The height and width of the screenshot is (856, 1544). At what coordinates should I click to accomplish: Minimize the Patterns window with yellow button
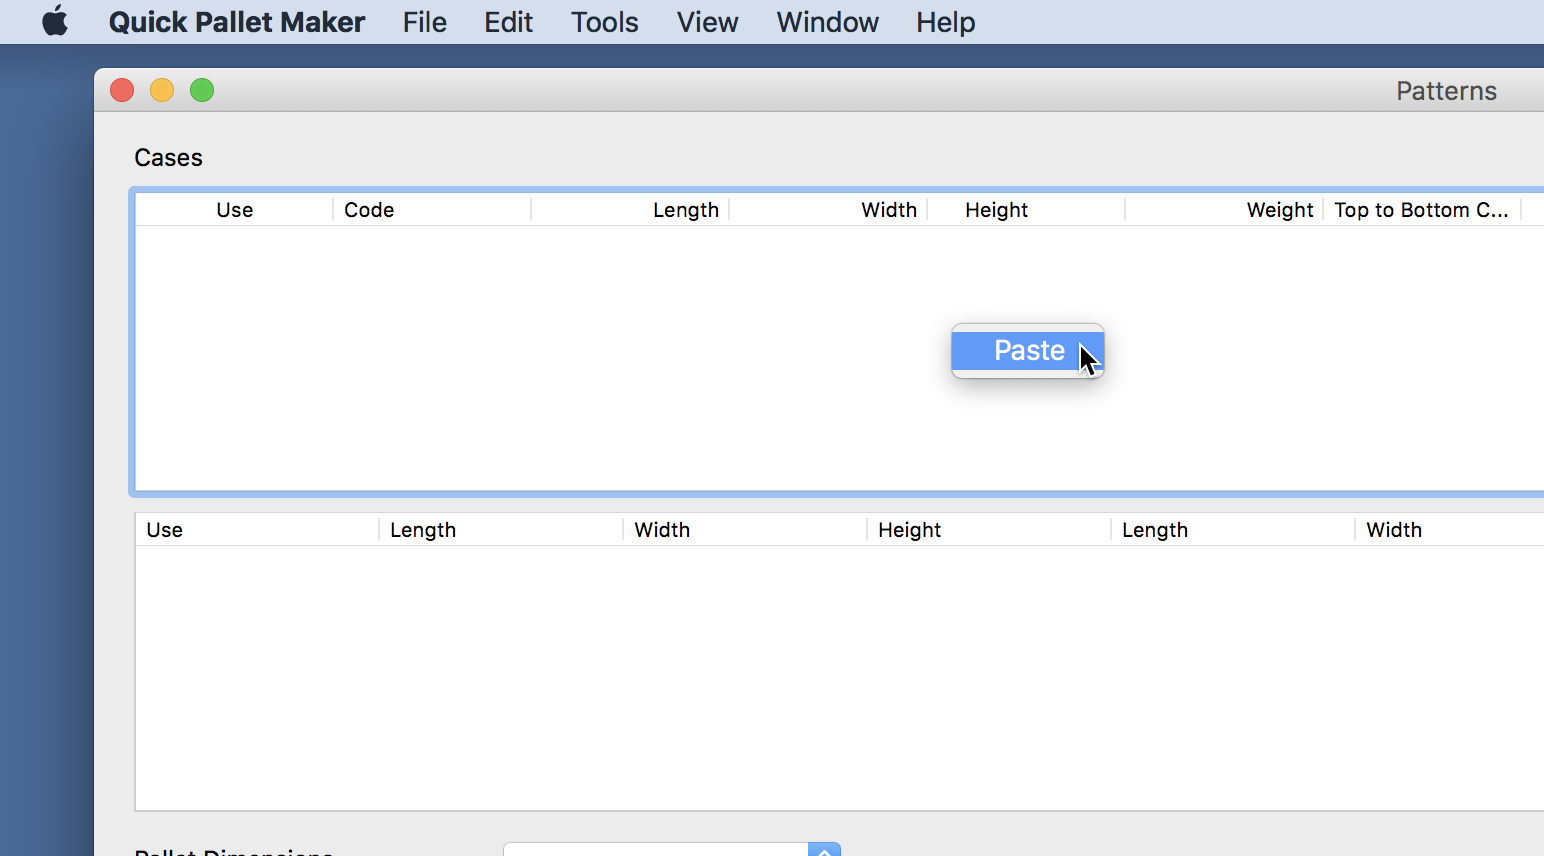(162, 90)
